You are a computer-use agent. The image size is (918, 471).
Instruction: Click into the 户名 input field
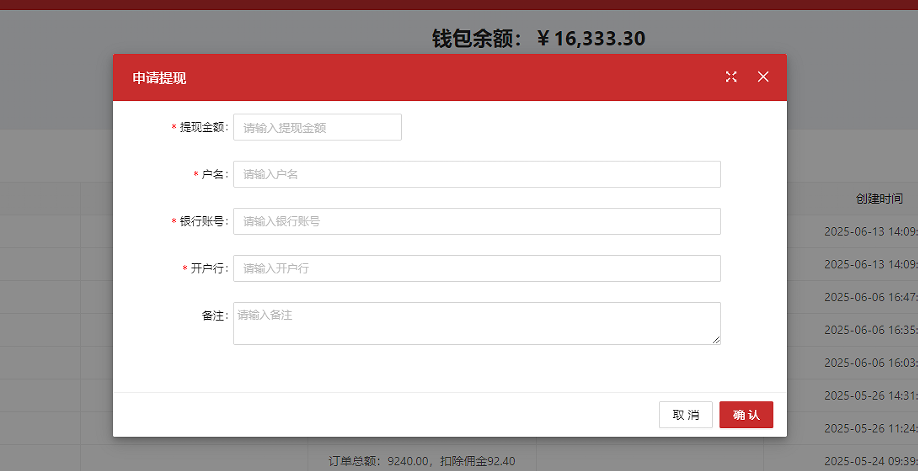click(477, 175)
